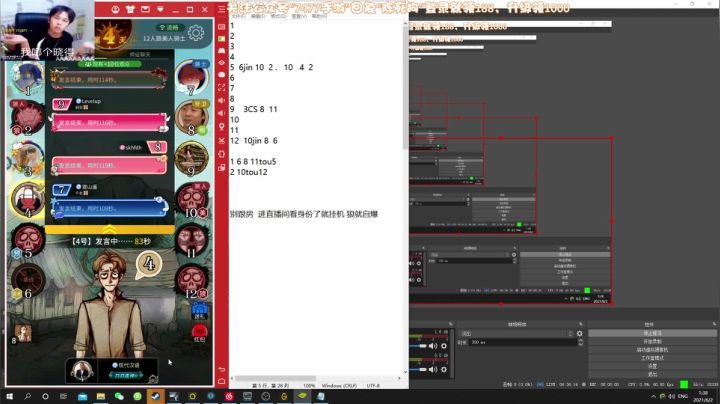
Task: Click fullscreen icon in emulator sidebar
Action: 222,87
